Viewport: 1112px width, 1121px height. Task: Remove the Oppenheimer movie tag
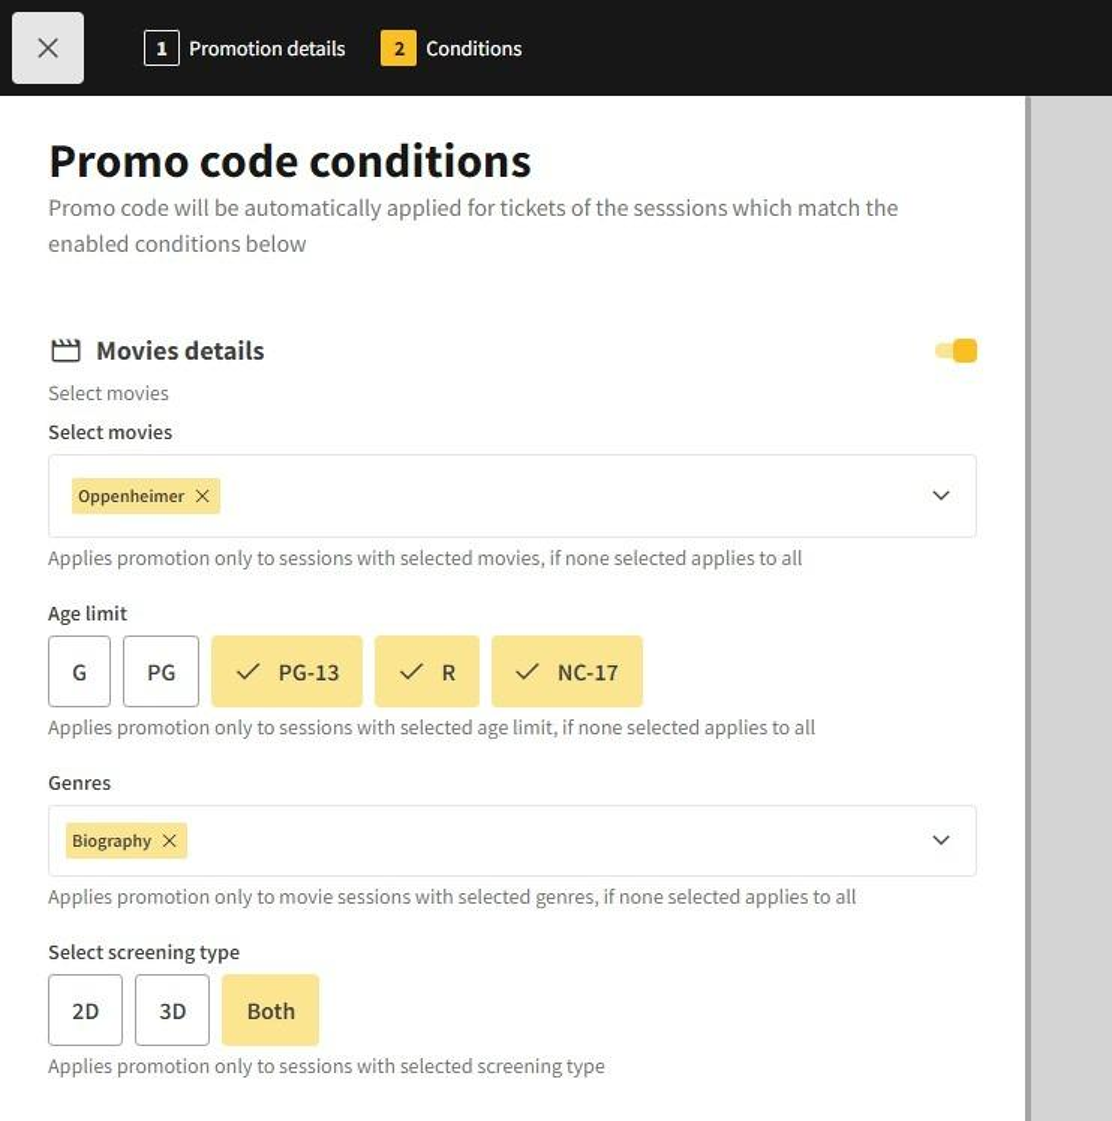pos(202,496)
